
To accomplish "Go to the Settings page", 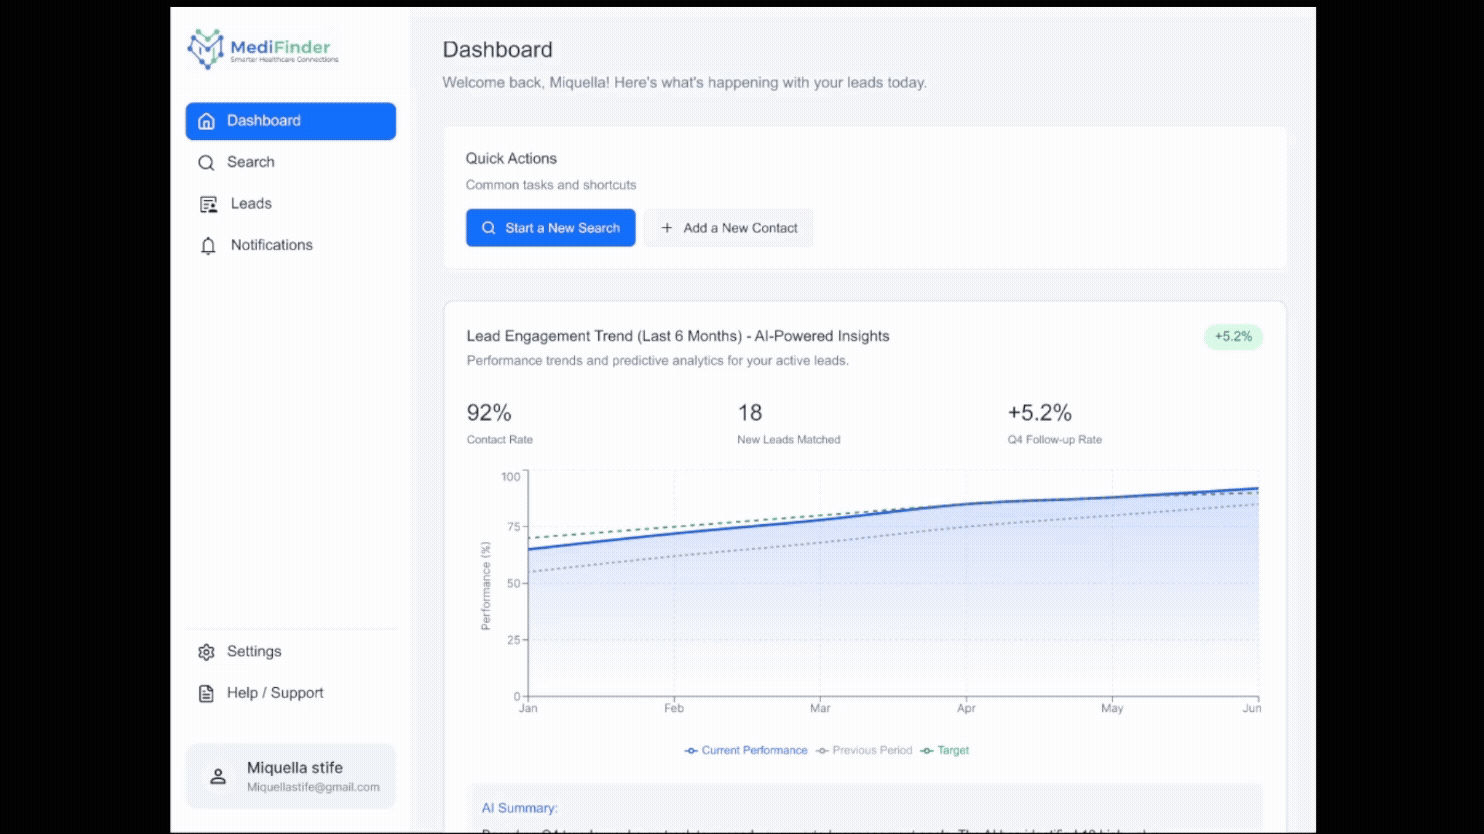I will click(x=254, y=652).
